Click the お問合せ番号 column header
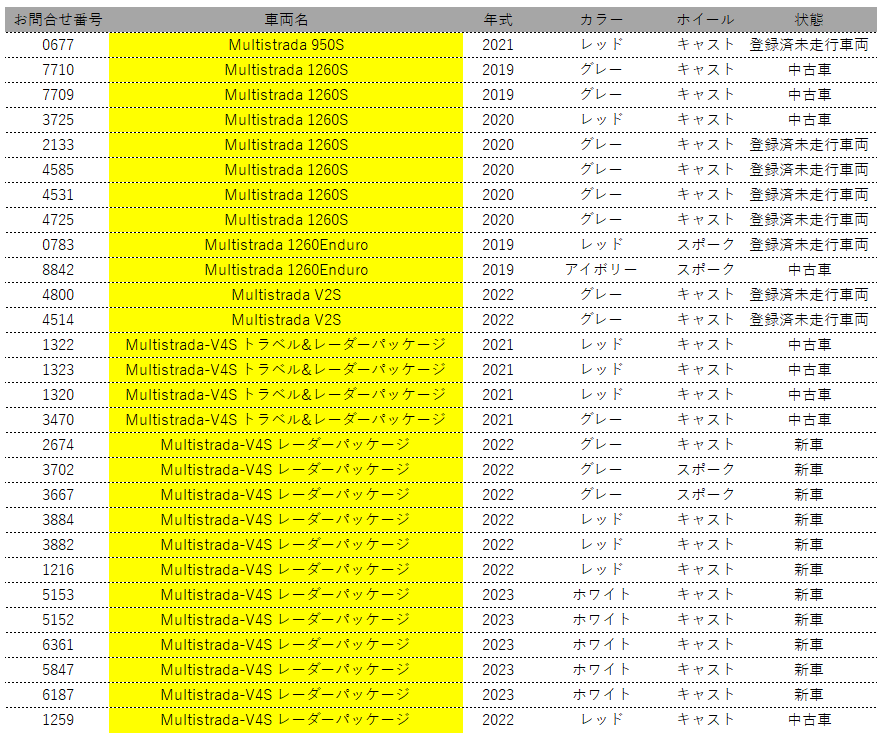Viewport: 882px width, 736px height. (58, 20)
